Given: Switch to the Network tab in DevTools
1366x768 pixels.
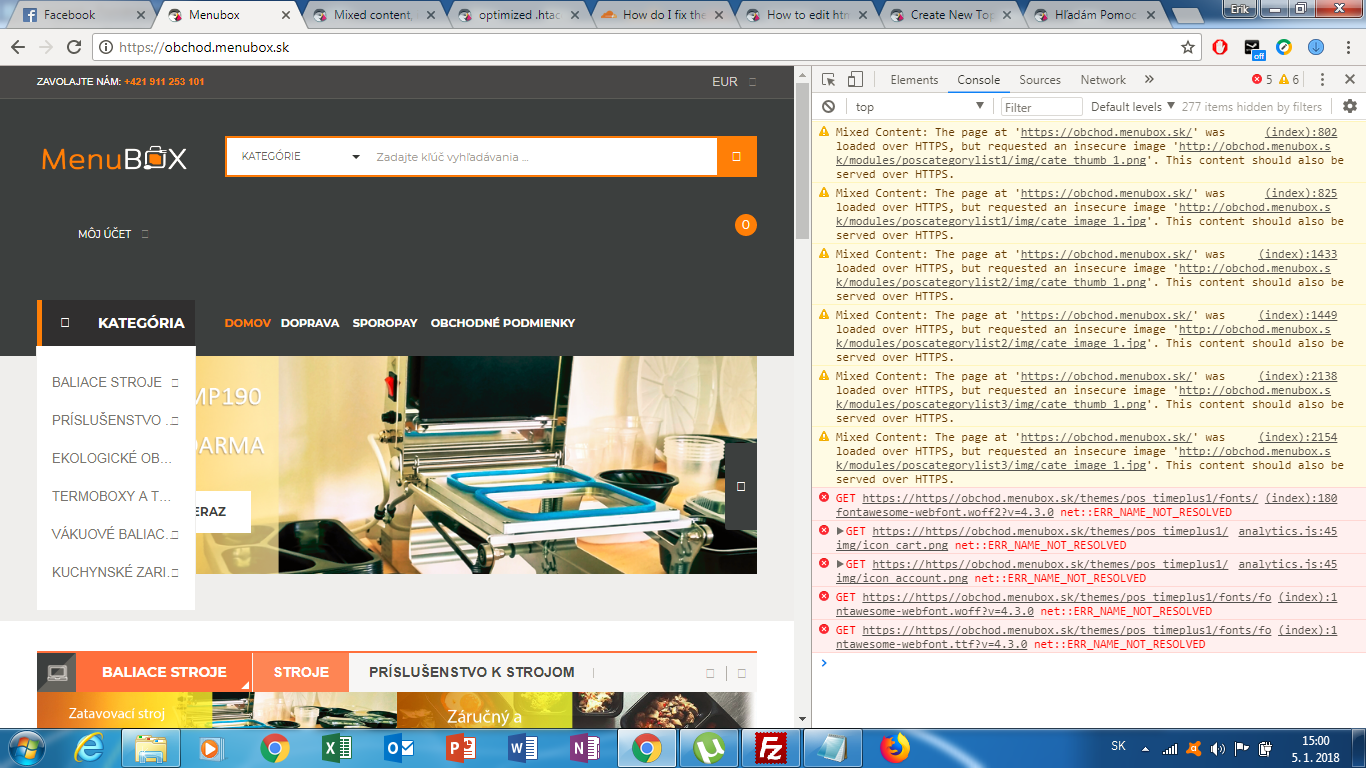Looking at the screenshot, I should pyautogui.click(x=1103, y=80).
